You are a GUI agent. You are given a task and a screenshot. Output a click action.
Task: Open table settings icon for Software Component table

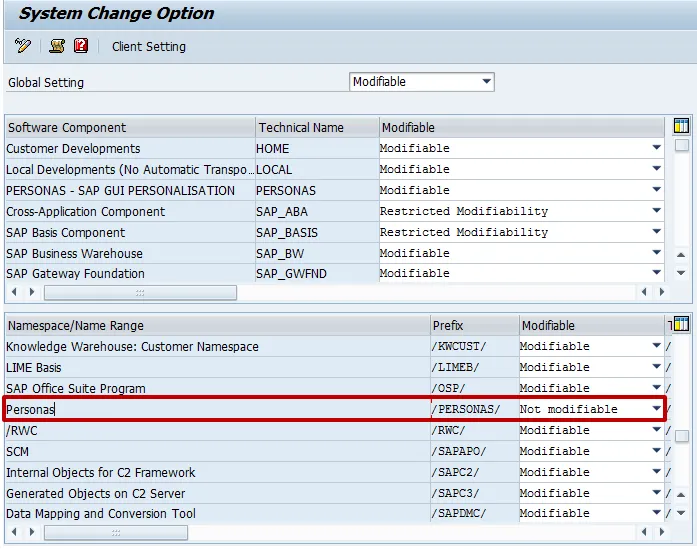pyautogui.click(x=682, y=126)
